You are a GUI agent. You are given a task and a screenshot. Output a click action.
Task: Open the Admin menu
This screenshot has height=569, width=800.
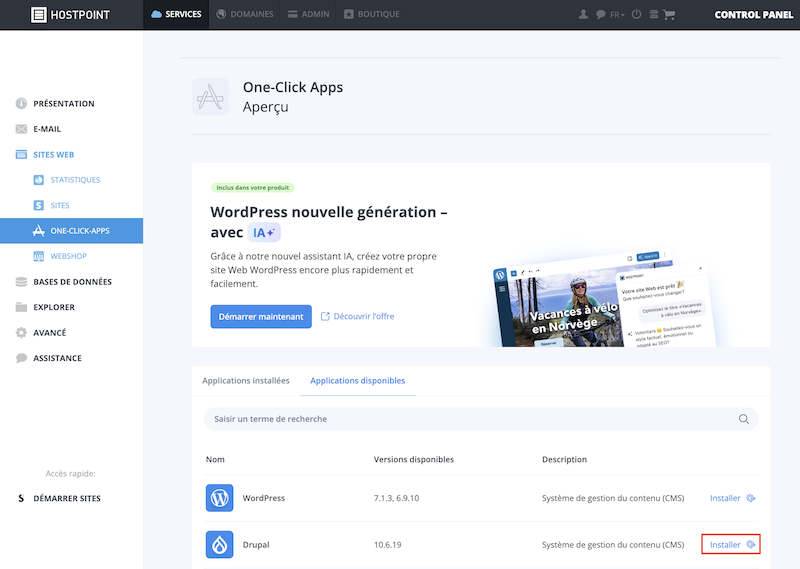(x=308, y=14)
